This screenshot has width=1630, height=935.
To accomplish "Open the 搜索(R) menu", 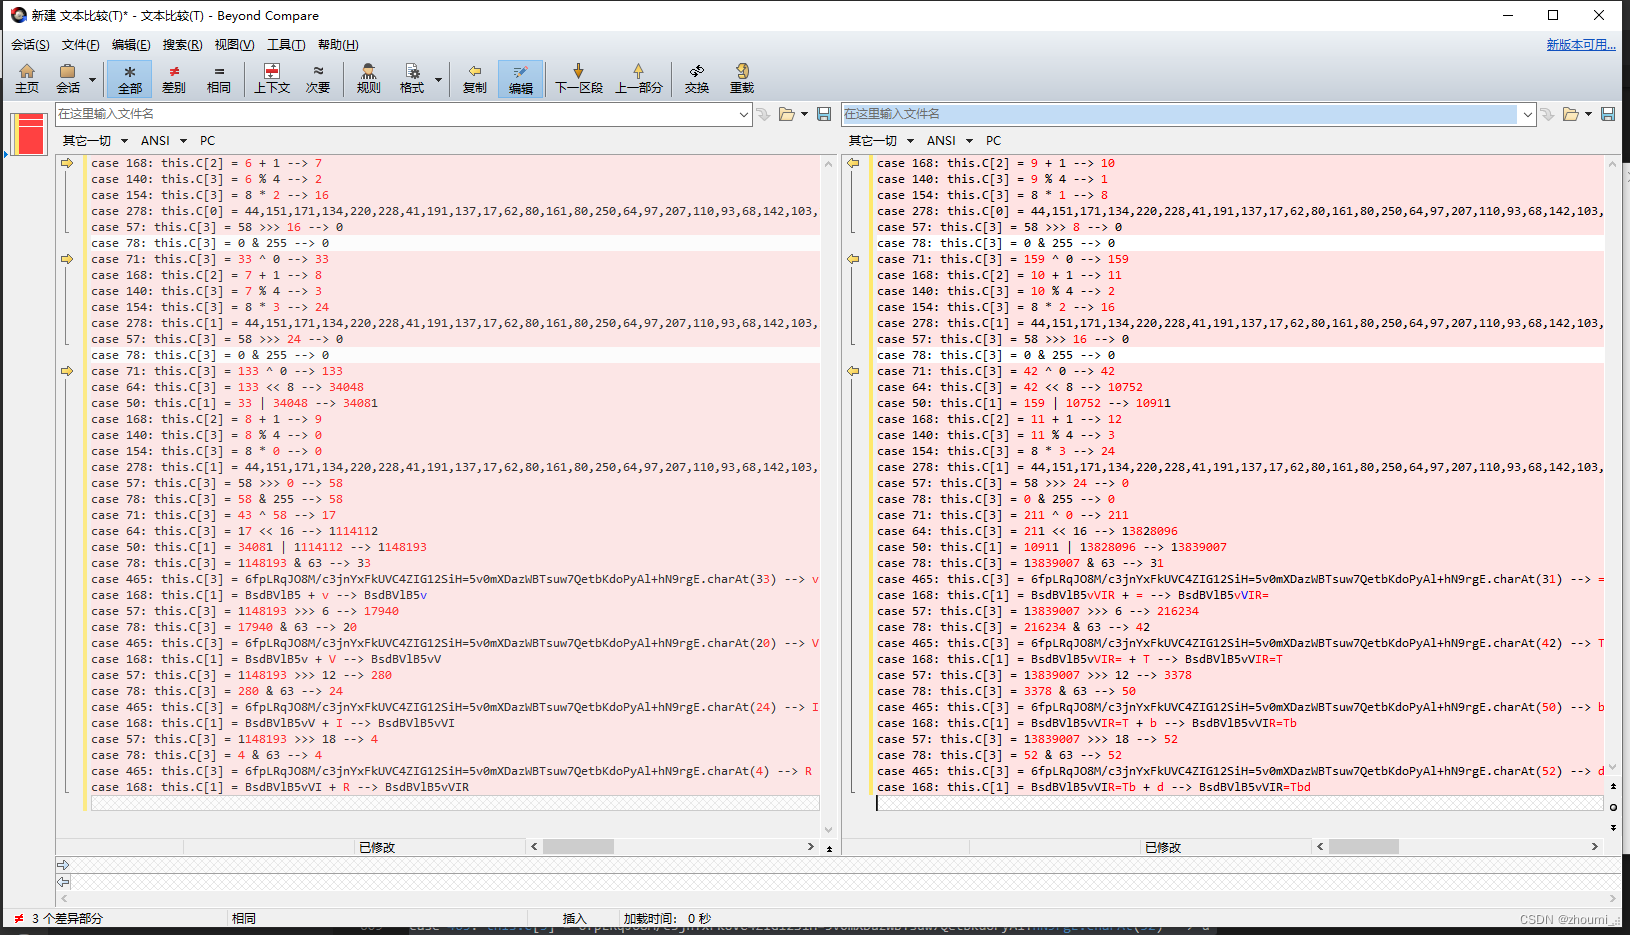I will click(182, 45).
